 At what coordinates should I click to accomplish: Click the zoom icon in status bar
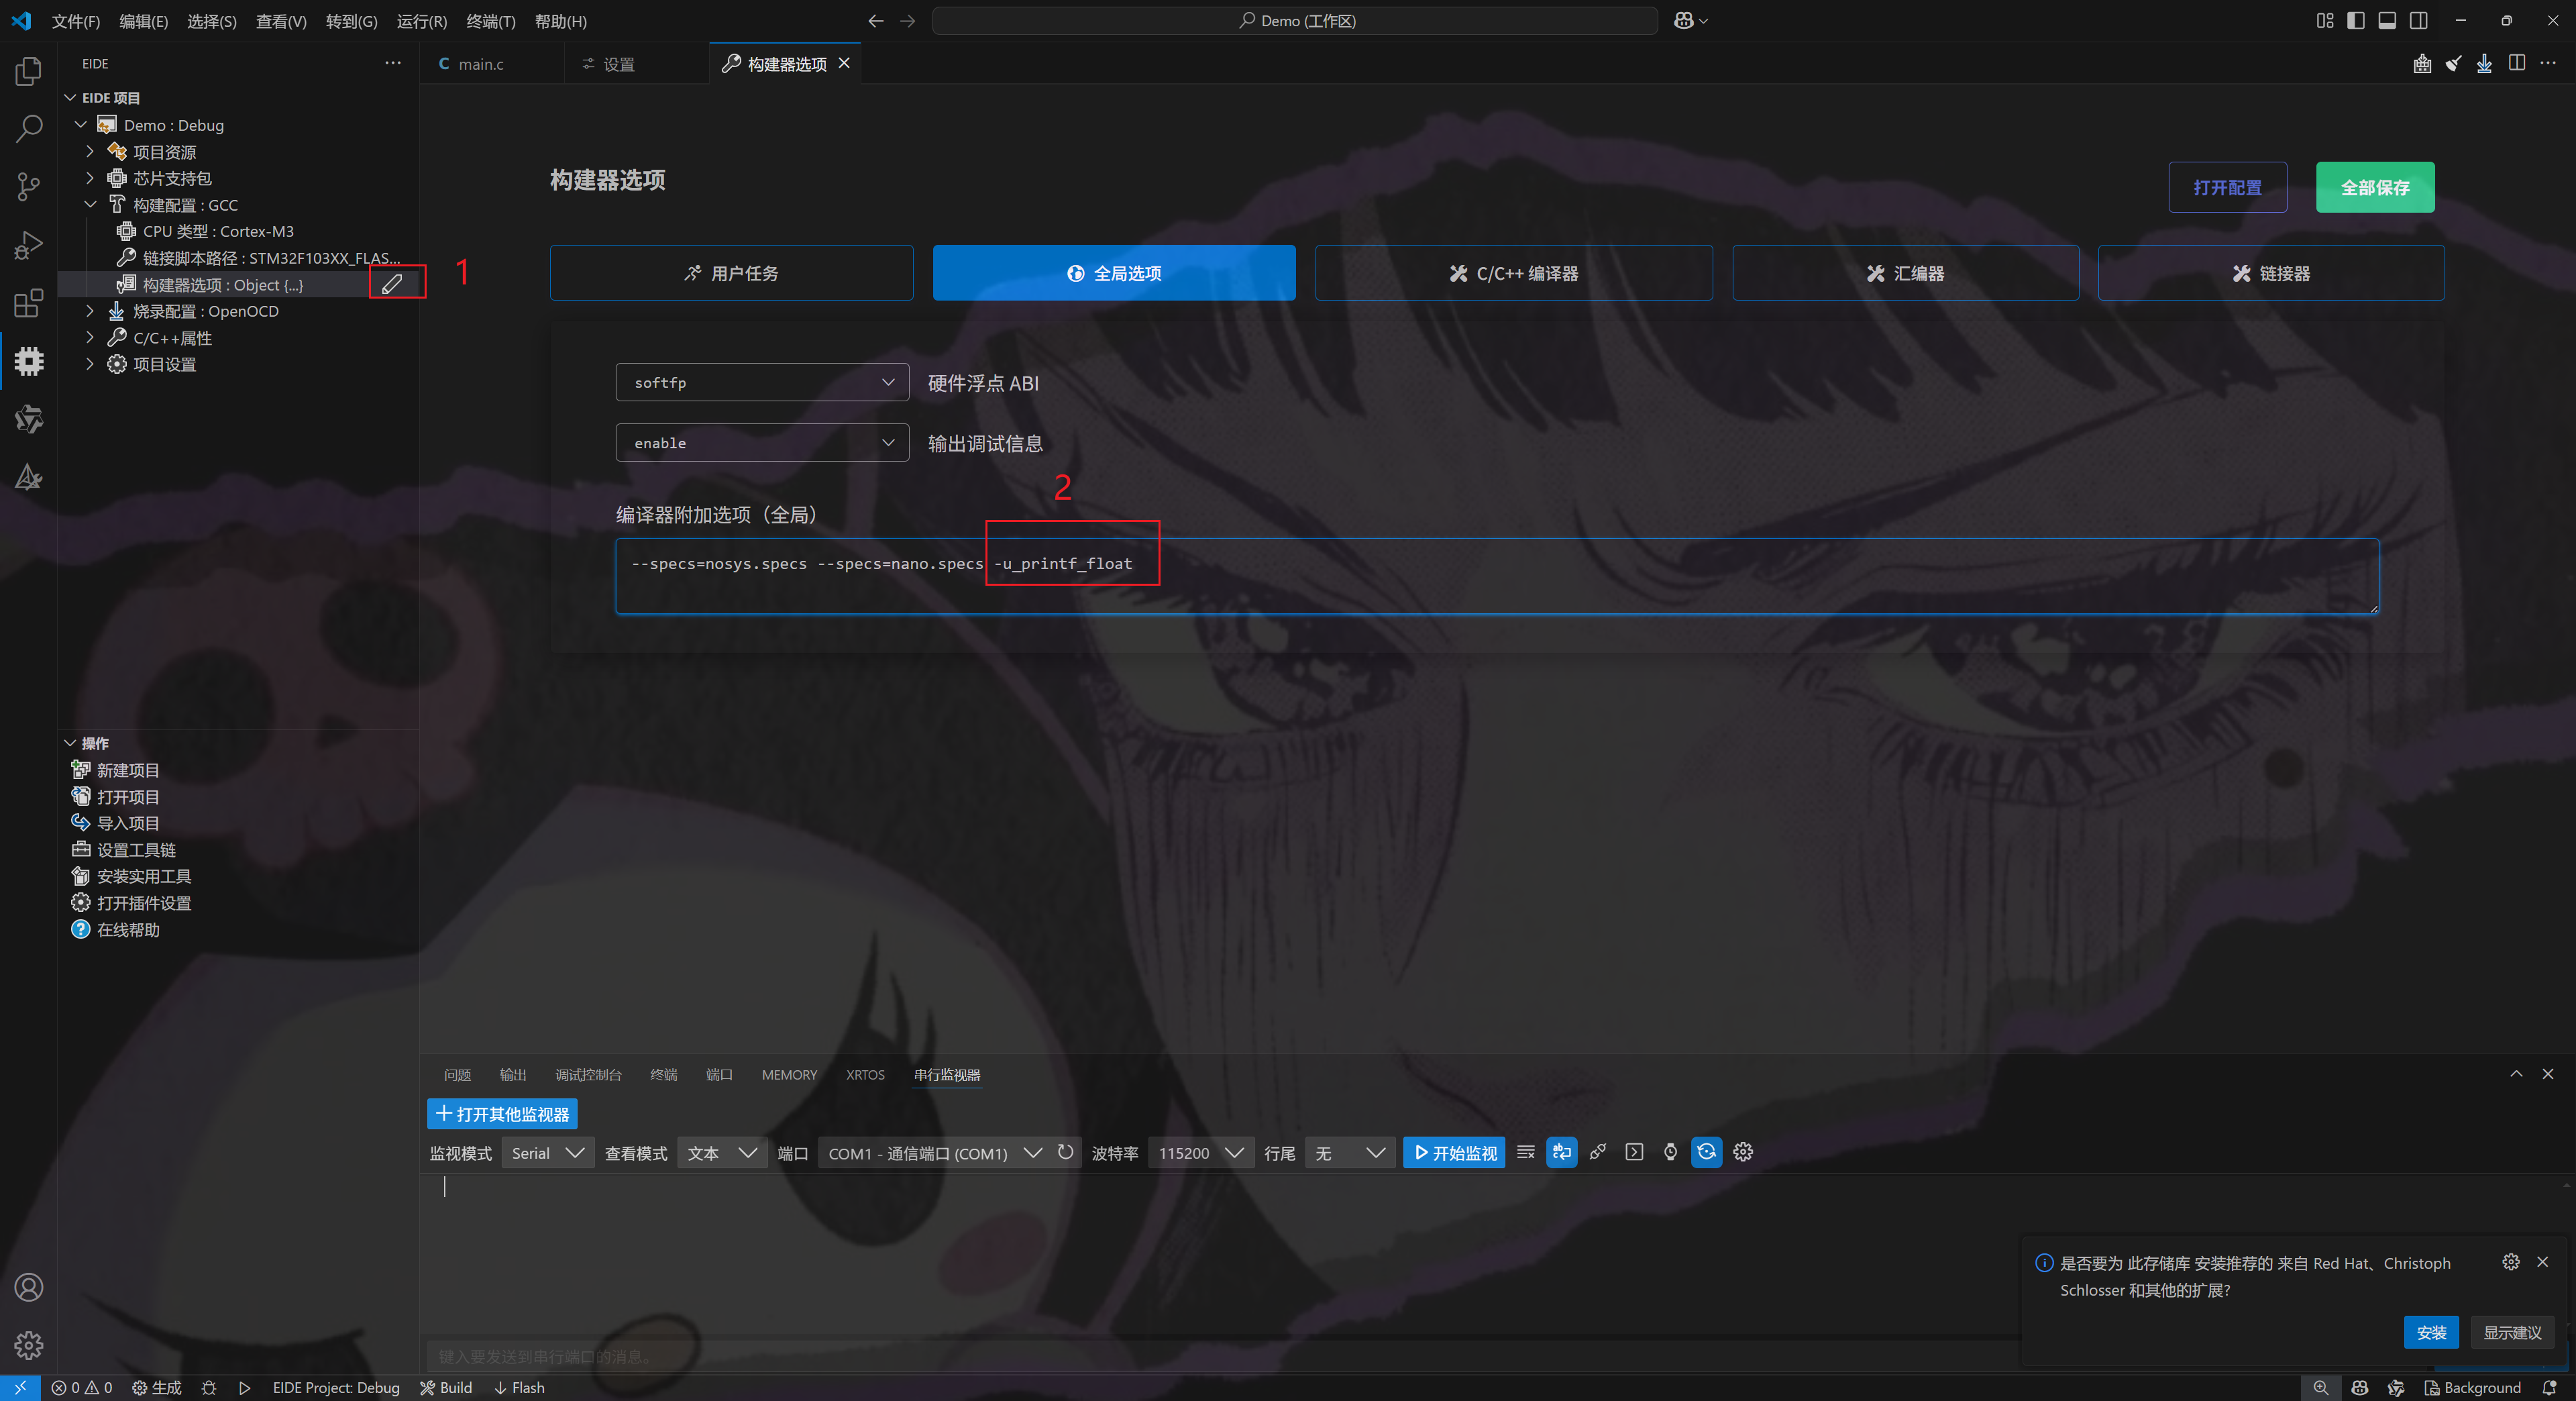tap(2321, 1388)
